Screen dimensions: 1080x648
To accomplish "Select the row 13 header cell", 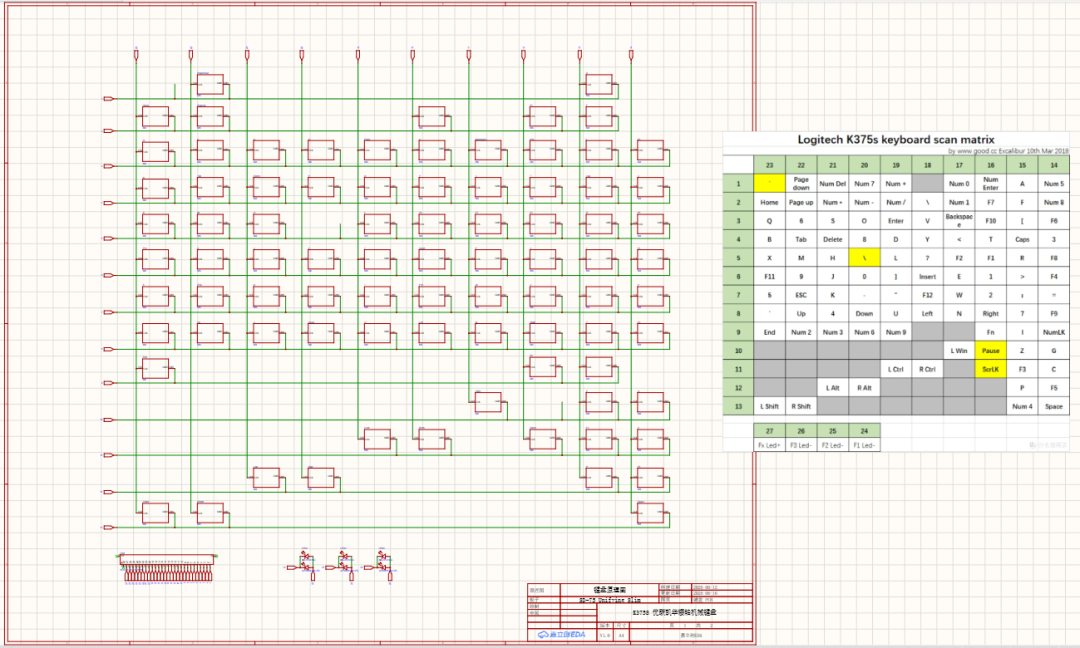I will tap(738, 406).
